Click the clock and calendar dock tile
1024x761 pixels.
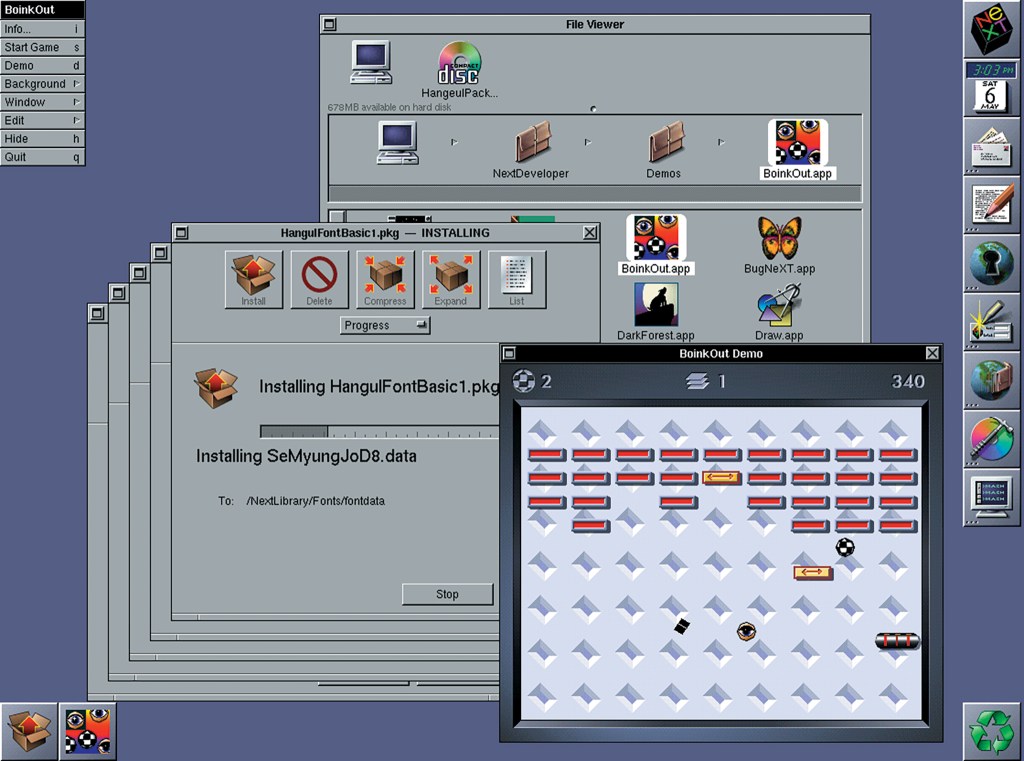coord(991,88)
